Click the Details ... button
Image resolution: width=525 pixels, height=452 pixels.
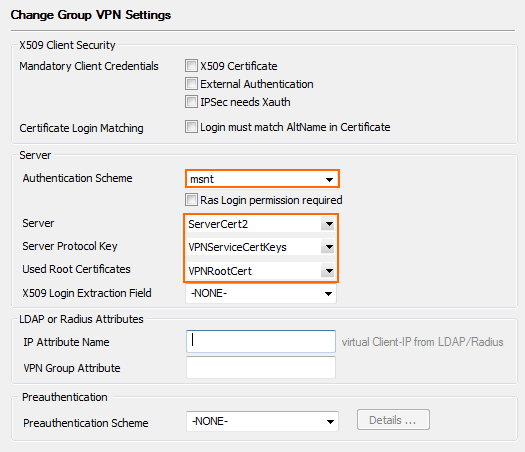pos(393,420)
